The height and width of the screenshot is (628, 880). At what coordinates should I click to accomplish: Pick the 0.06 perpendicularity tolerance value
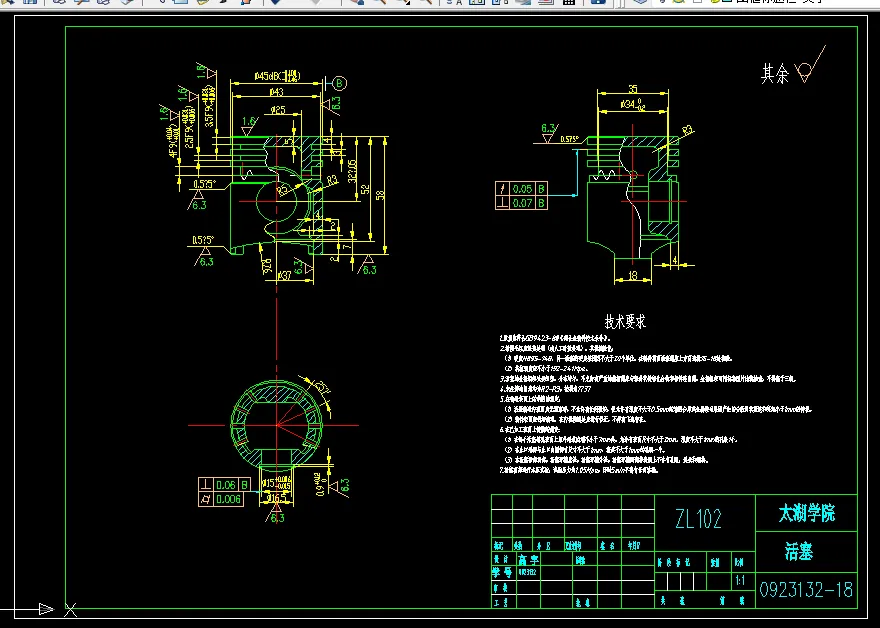[x=226, y=485]
